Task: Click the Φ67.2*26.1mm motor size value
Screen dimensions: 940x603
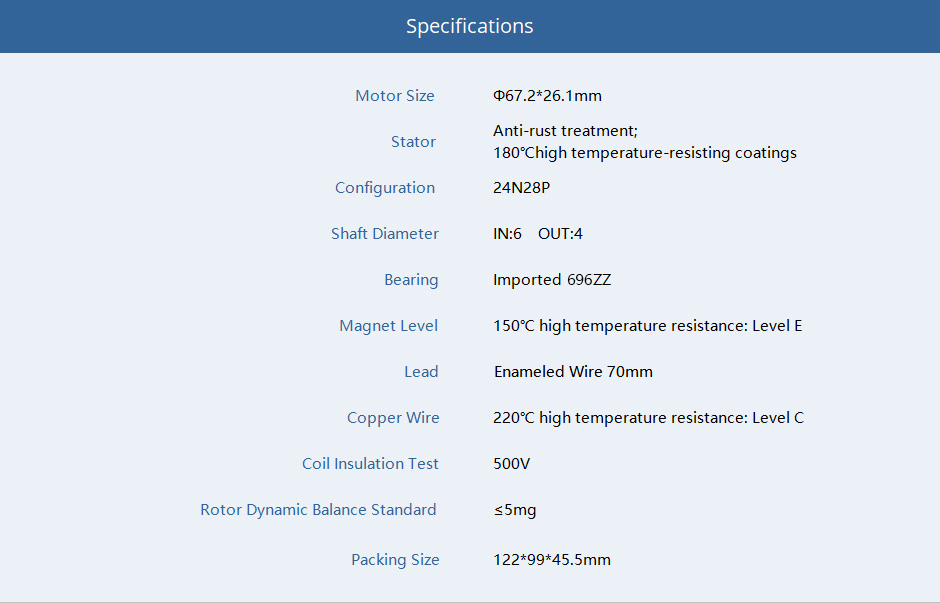Action: click(x=547, y=96)
